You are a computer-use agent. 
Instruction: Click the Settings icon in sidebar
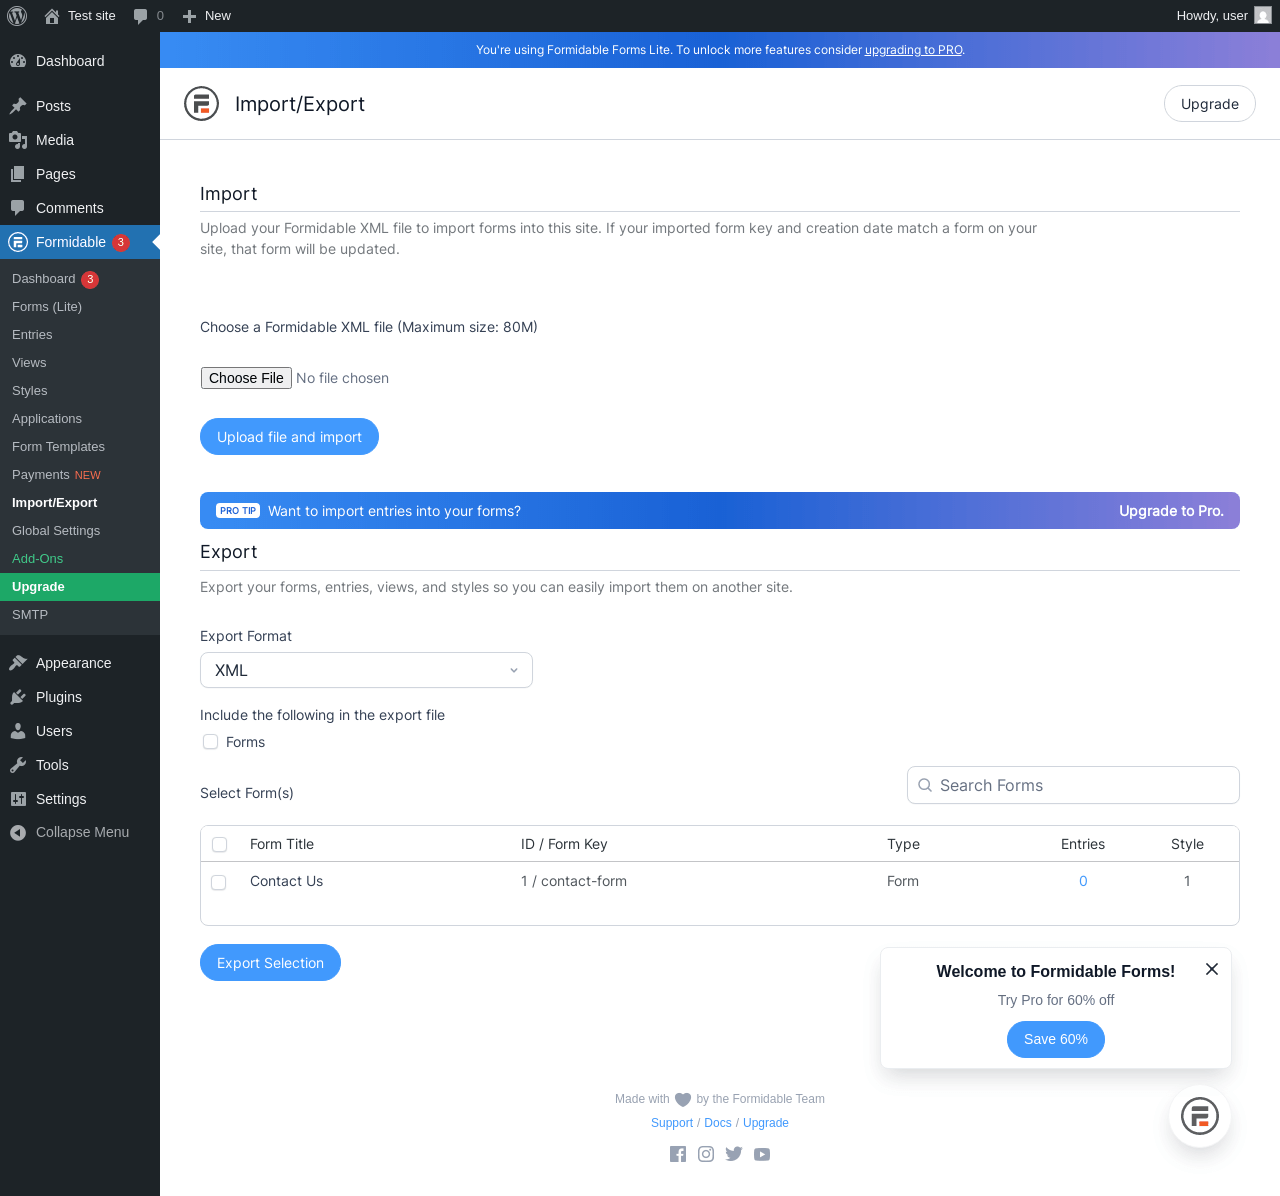click(x=18, y=799)
